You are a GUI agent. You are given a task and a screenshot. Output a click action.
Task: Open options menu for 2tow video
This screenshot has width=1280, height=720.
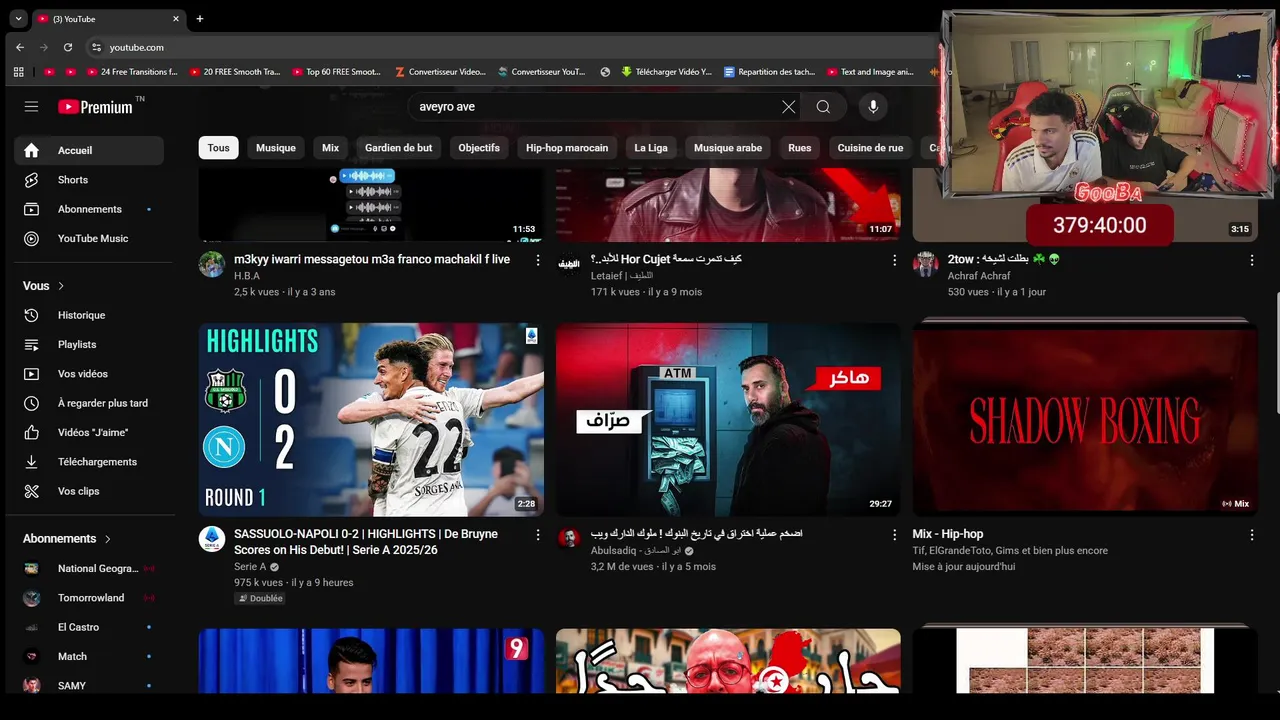[1252, 260]
